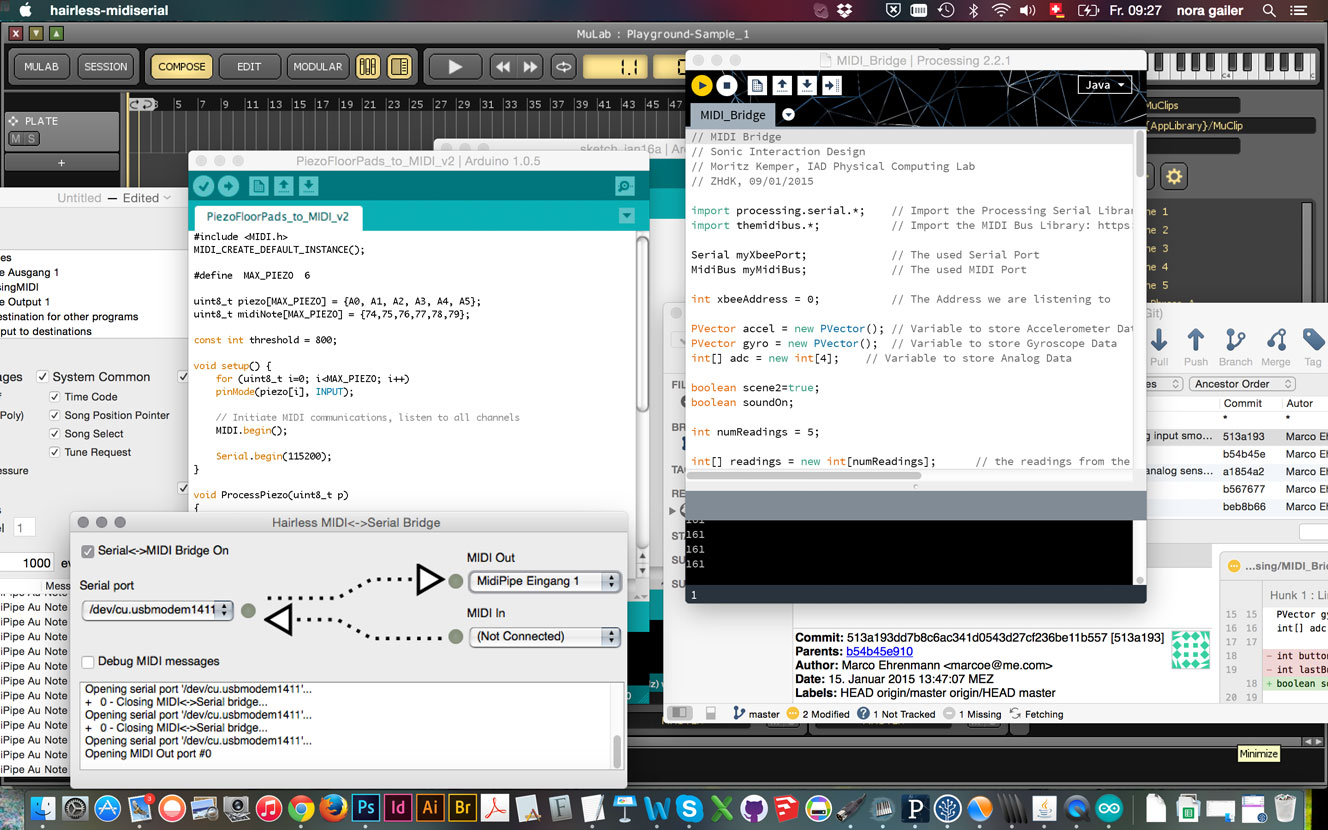Click Processing's Open sketch up-arrow icon

[782, 86]
